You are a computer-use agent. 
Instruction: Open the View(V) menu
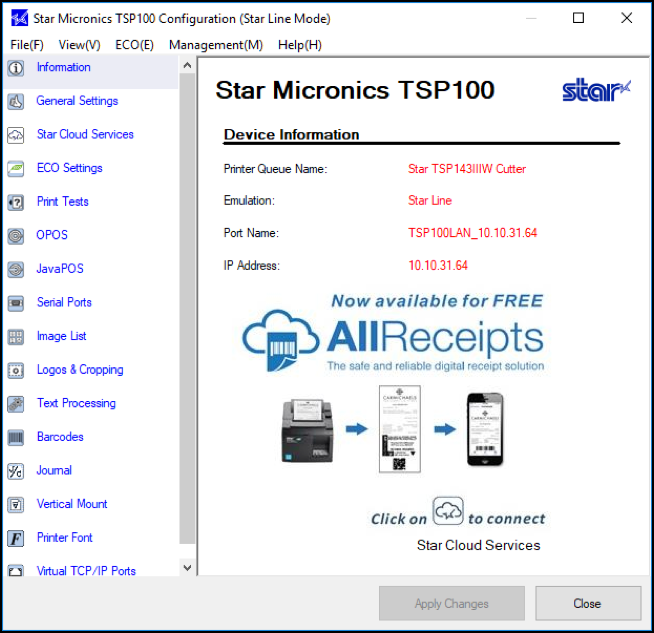[x=79, y=45]
